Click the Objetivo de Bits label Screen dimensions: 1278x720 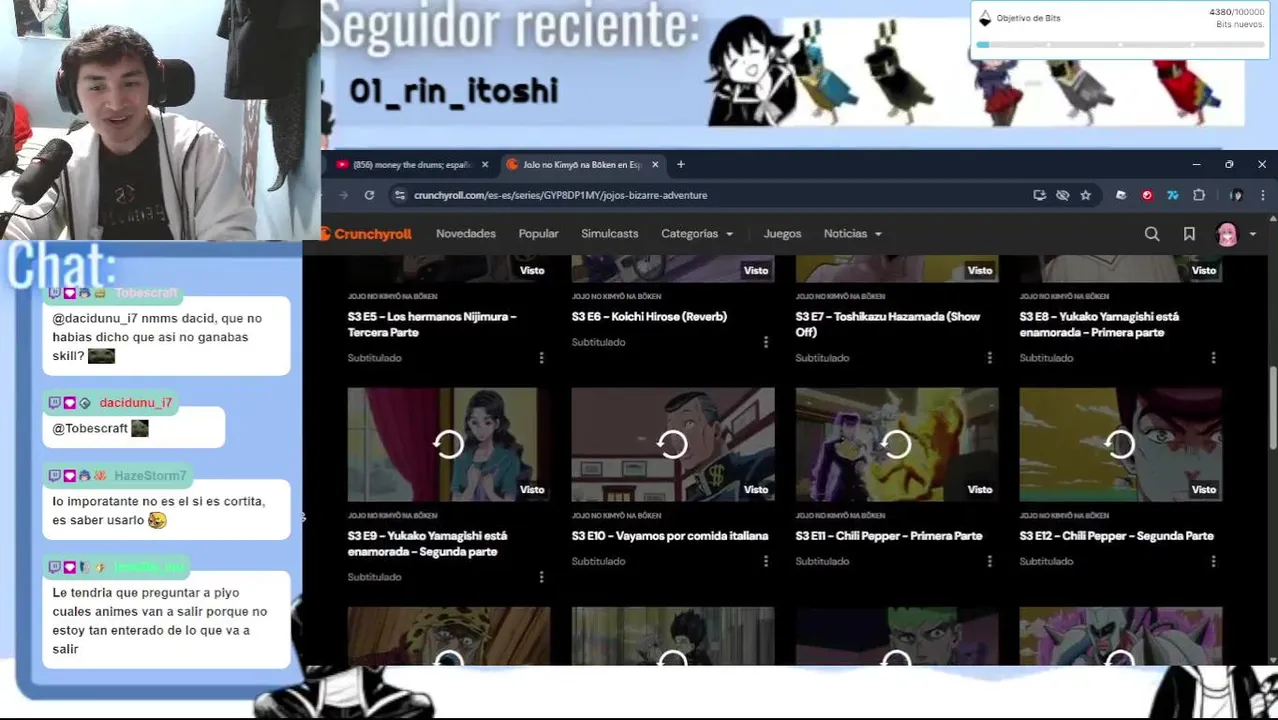point(1028,18)
